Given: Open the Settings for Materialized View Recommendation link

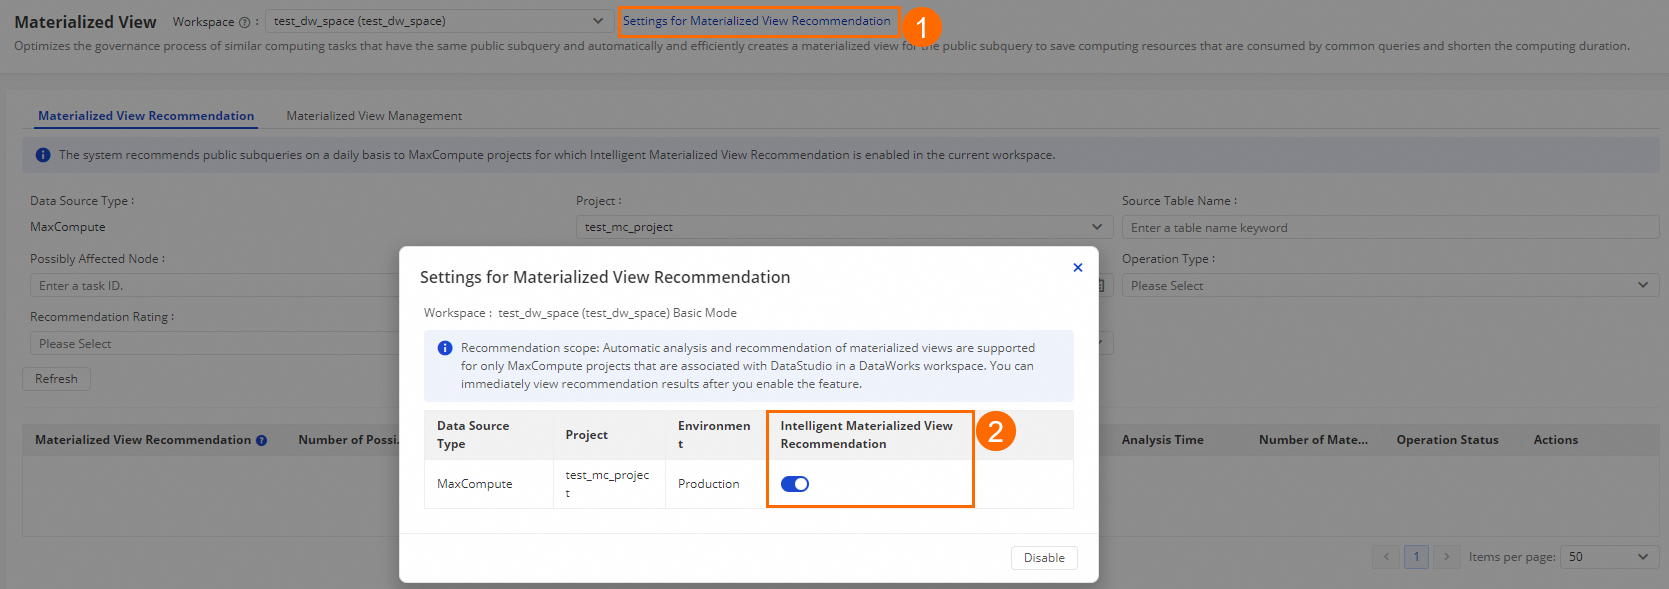Looking at the screenshot, I should tap(756, 21).
